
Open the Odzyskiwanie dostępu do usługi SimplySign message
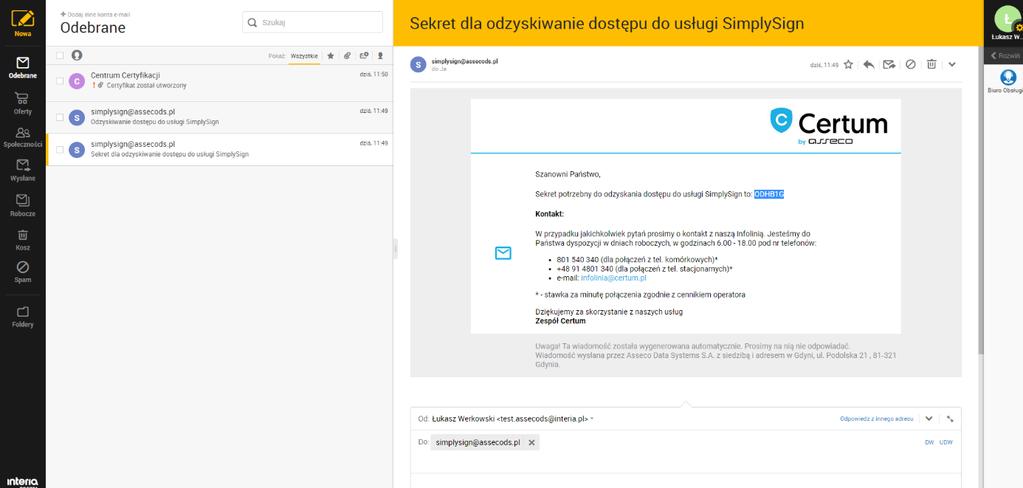pyautogui.click(x=220, y=117)
